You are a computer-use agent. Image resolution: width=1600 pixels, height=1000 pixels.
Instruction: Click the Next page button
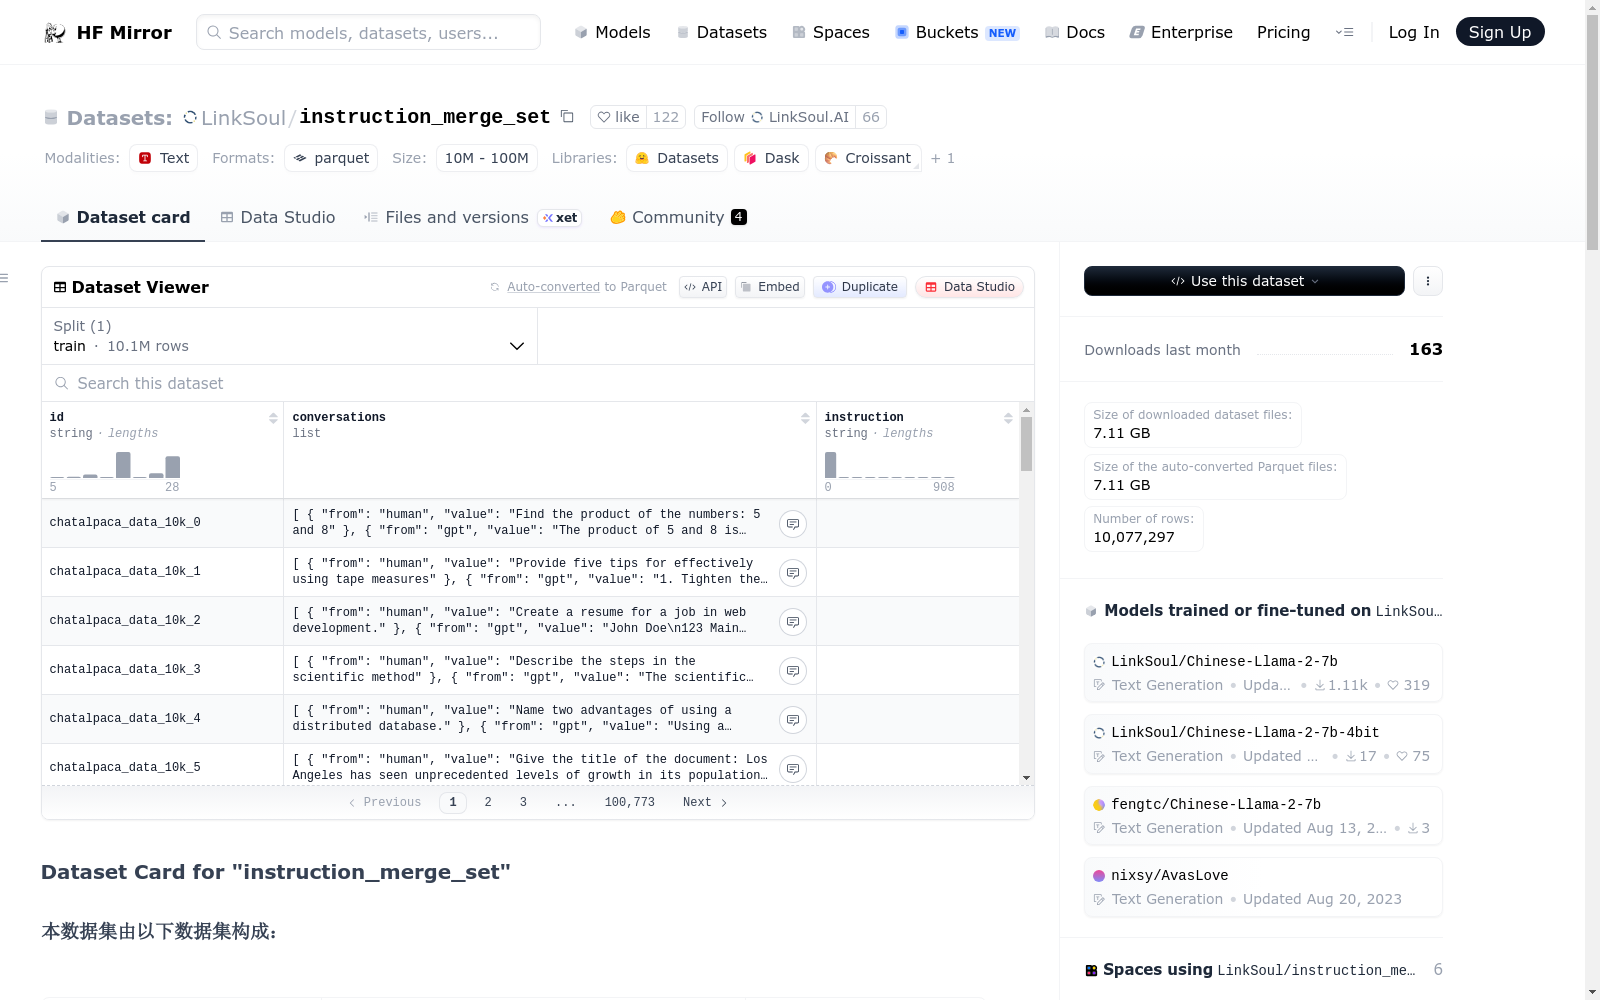pyautogui.click(x=705, y=802)
